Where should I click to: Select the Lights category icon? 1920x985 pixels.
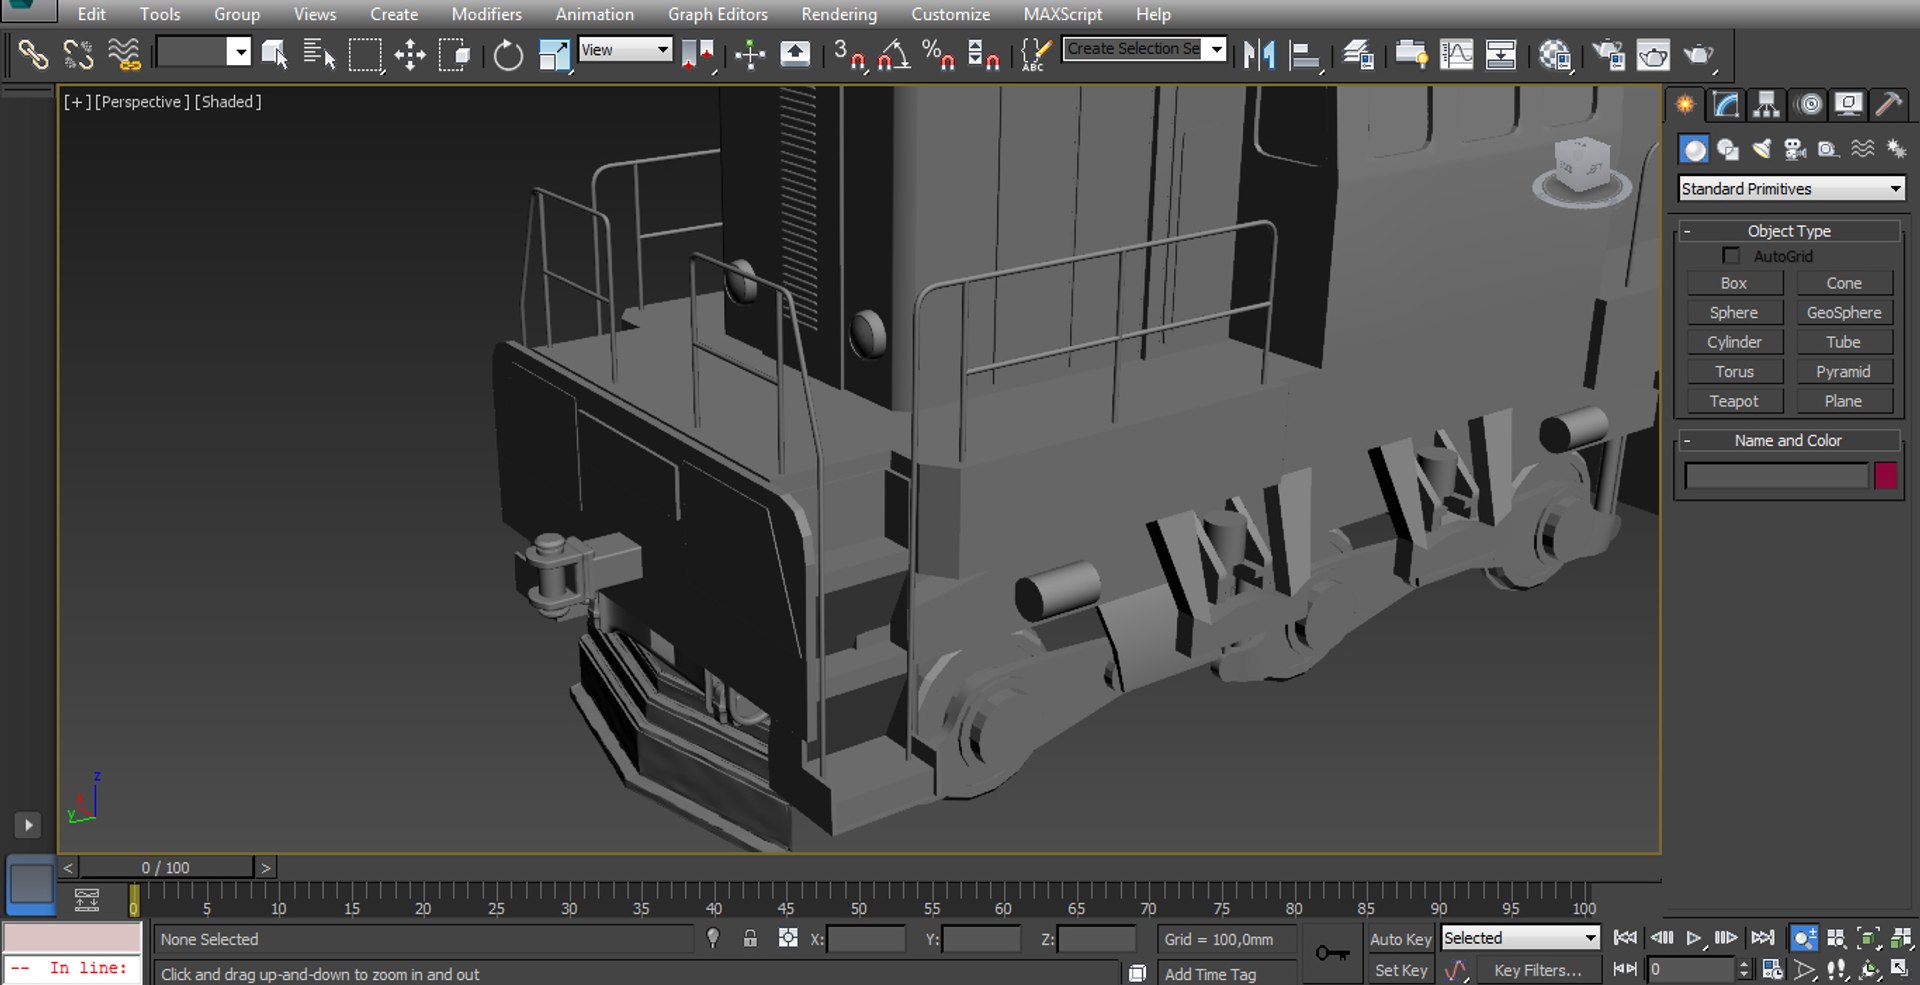click(1762, 149)
